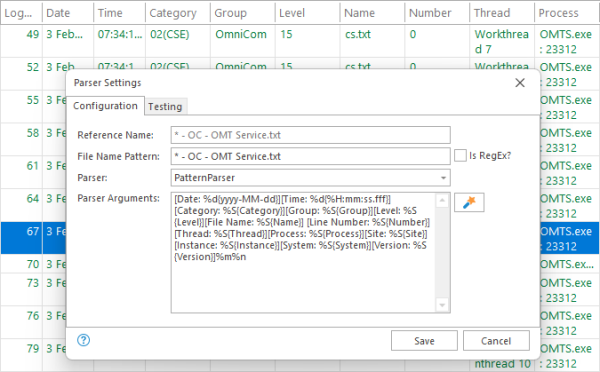Viewport: 600px width, 372px height.
Task: Sort by the Level column header
Action: pyautogui.click(x=307, y=13)
